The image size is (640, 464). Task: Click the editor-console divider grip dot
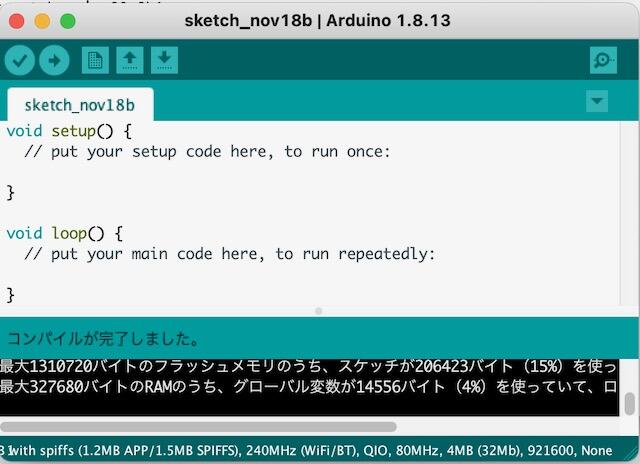coord(318,311)
